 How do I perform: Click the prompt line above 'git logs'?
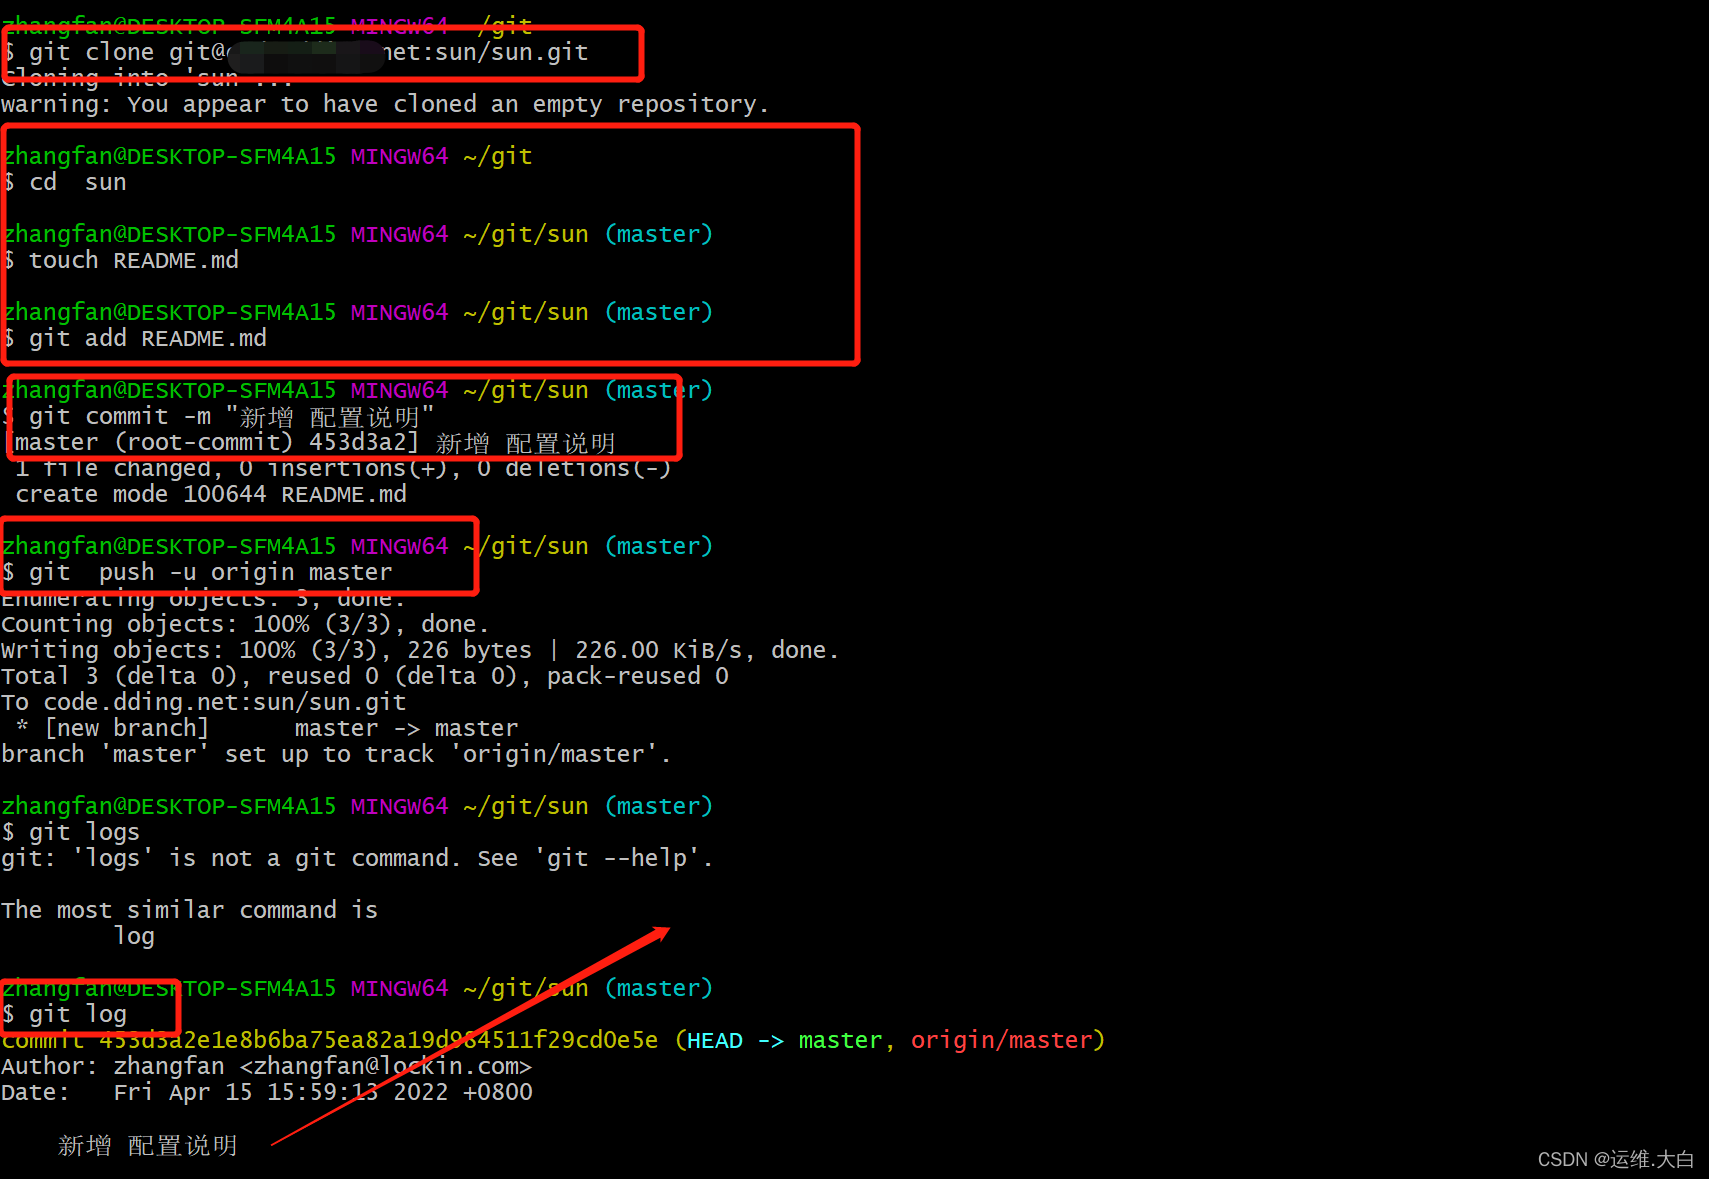click(358, 806)
